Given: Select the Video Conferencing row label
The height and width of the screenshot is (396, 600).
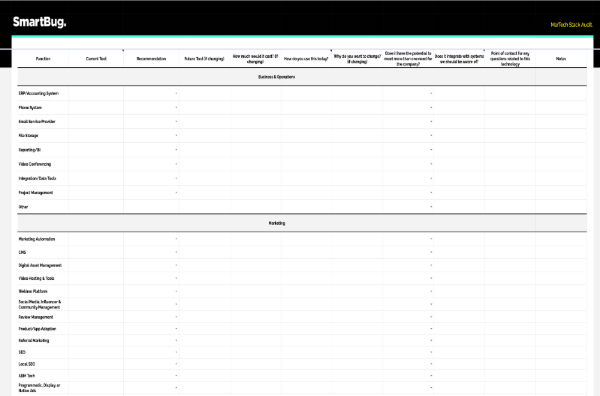Looking at the screenshot, I should pos(35,164).
